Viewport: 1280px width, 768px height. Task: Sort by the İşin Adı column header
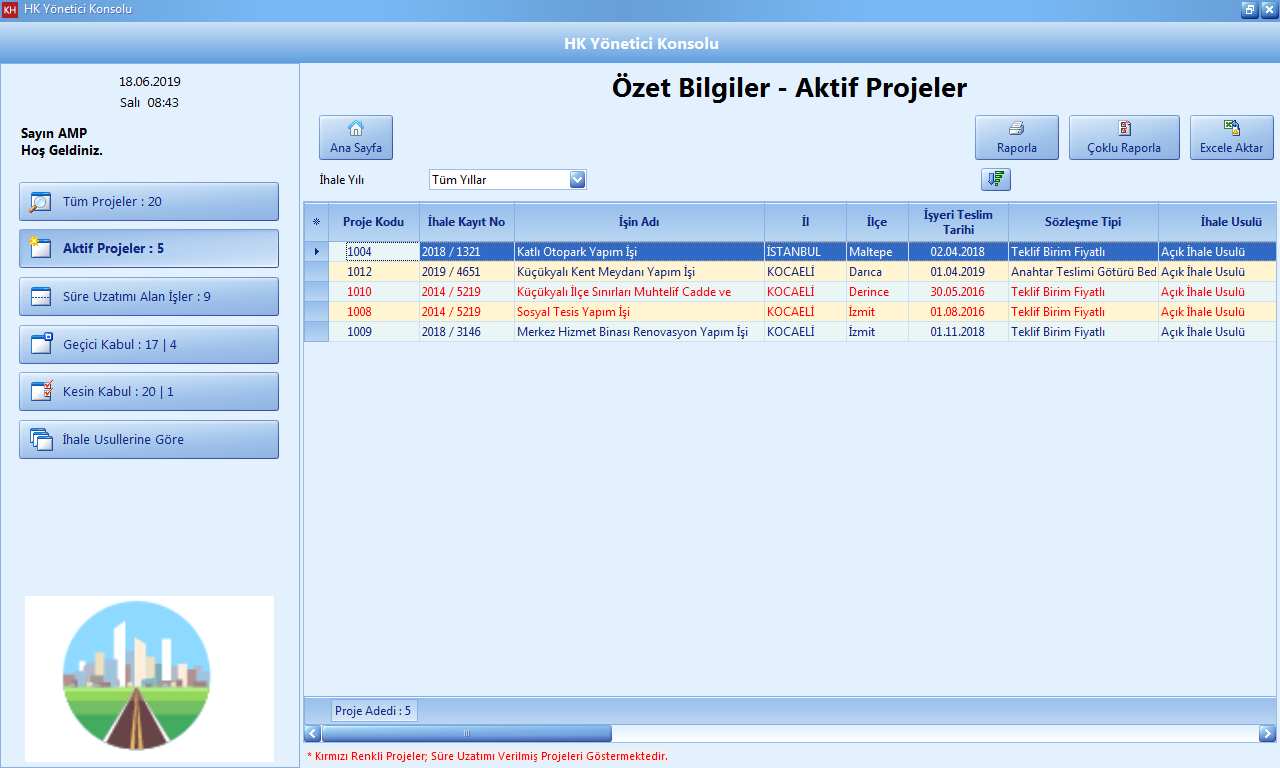pyautogui.click(x=636, y=222)
